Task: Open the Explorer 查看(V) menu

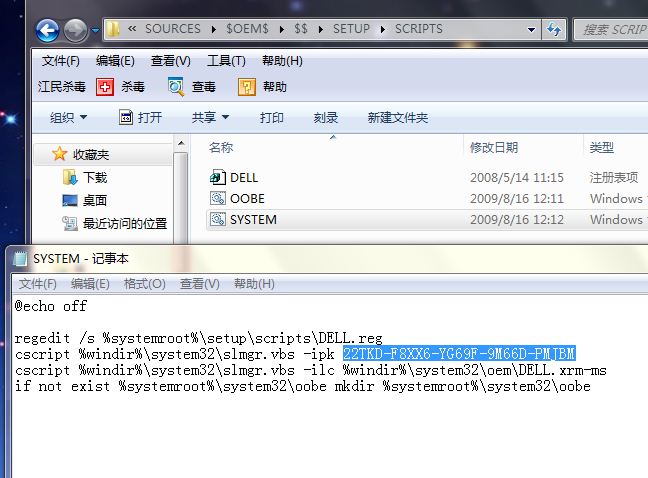Action: pyautogui.click(x=171, y=61)
